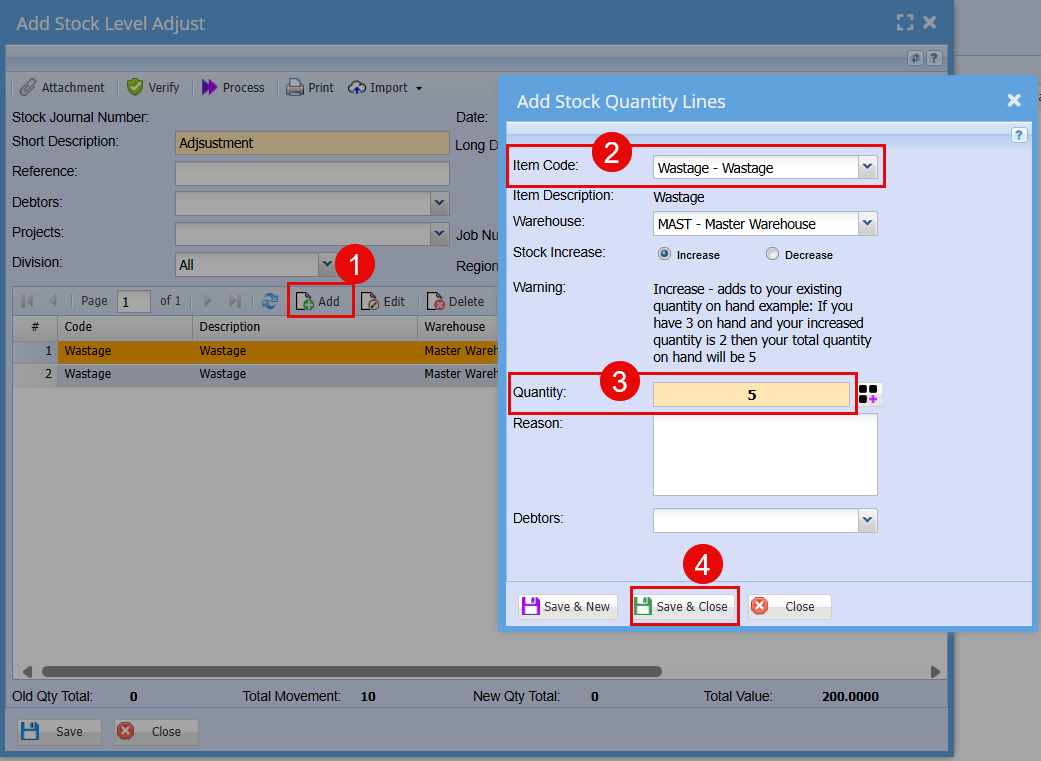Click the help icon in dialog

click(x=1019, y=135)
